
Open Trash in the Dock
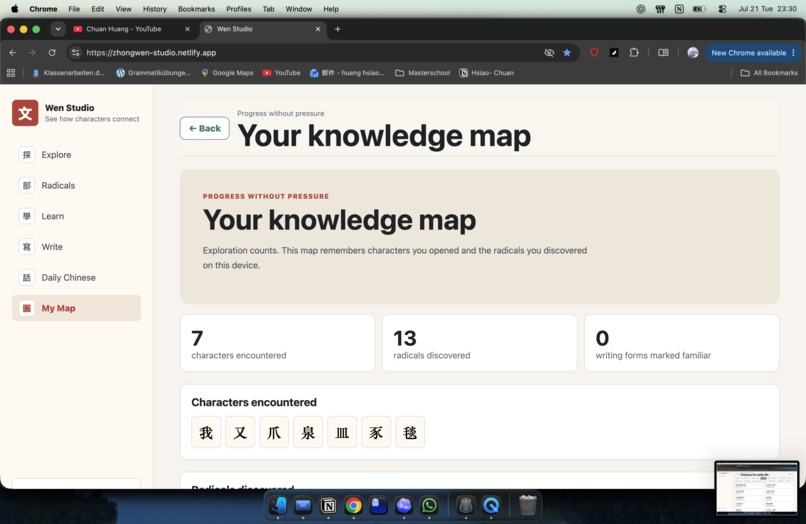pyautogui.click(x=527, y=506)
